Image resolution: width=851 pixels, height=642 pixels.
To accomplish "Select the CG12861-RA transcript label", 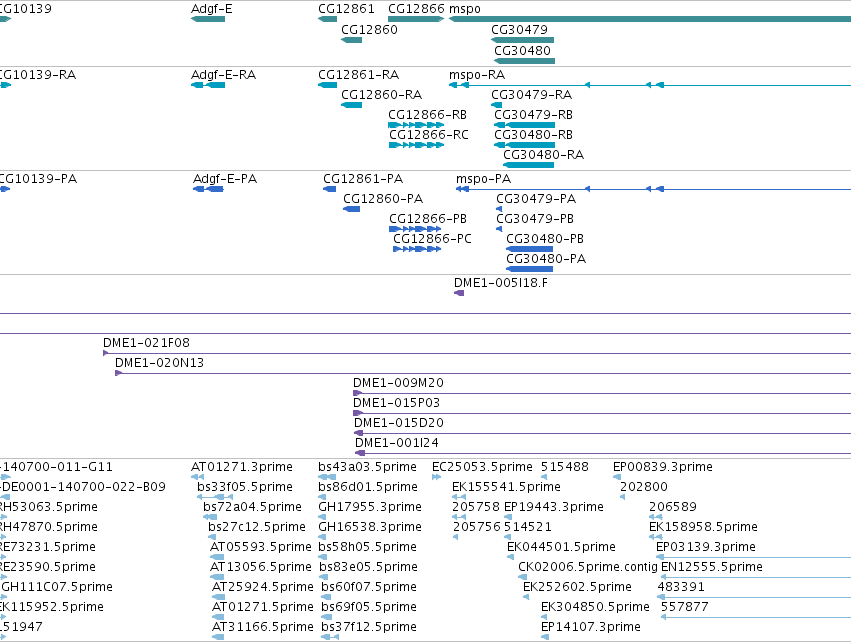I will tap(358, 74).
